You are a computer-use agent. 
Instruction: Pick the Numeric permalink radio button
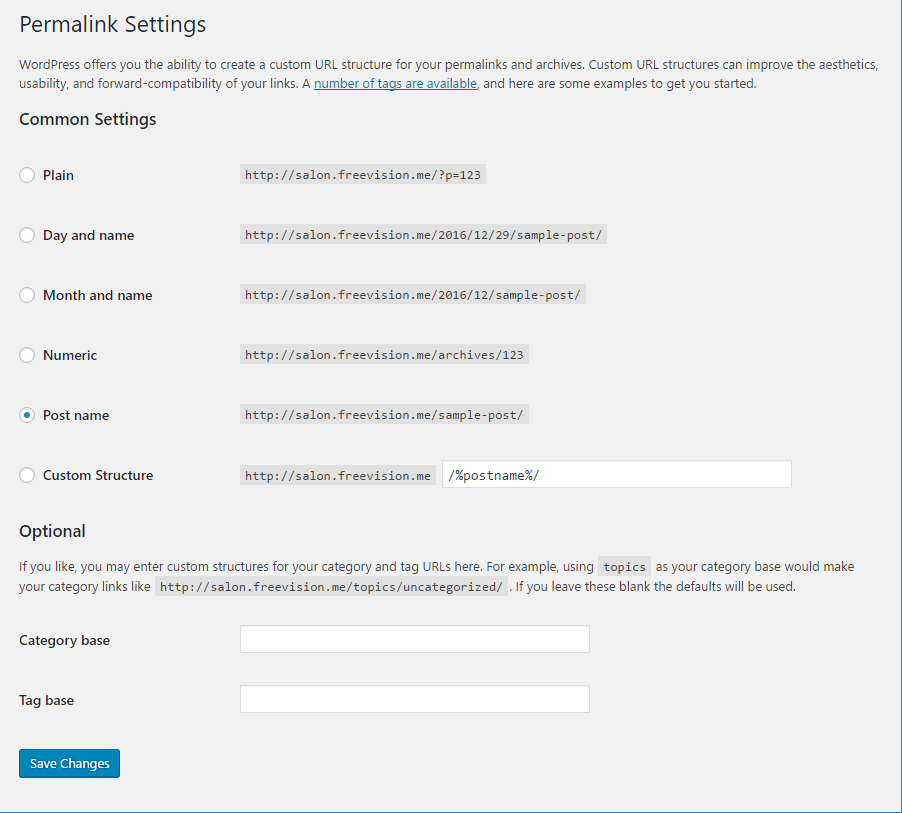coord(27,355)
